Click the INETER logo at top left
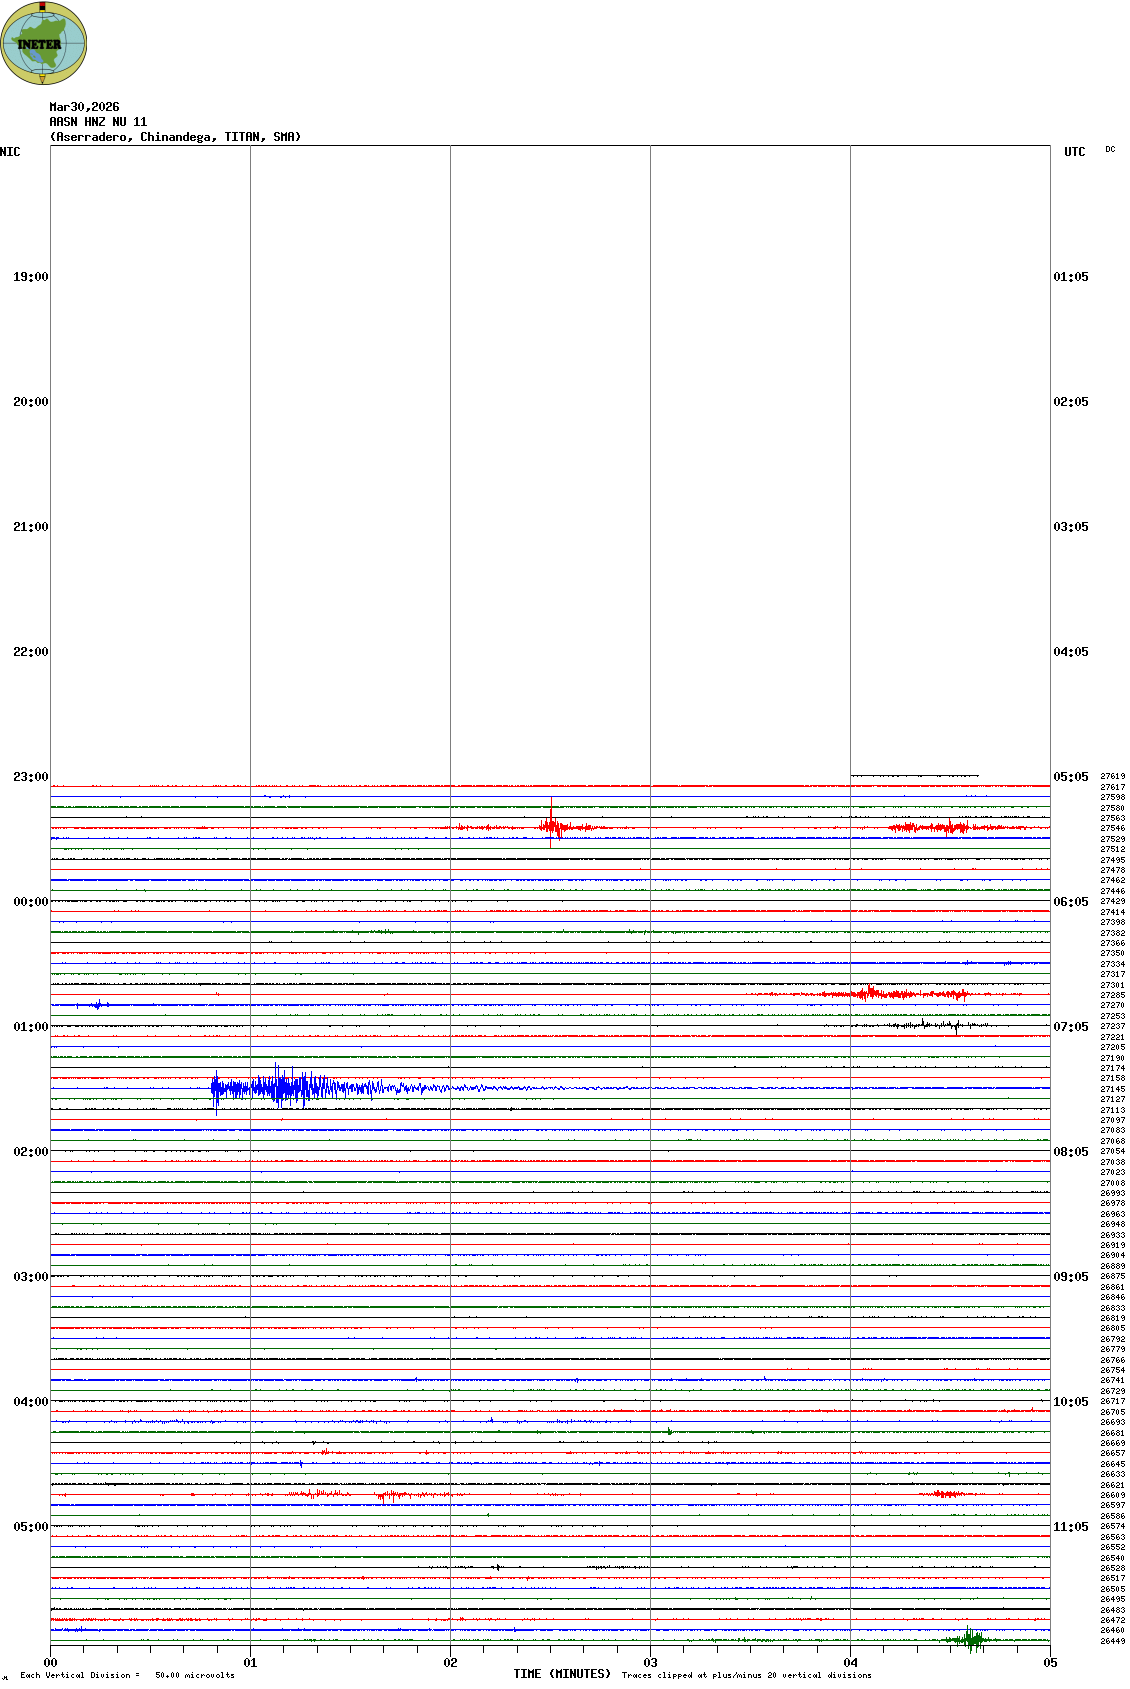Viewport: 1130px width, 1689px height. [43, 44]
